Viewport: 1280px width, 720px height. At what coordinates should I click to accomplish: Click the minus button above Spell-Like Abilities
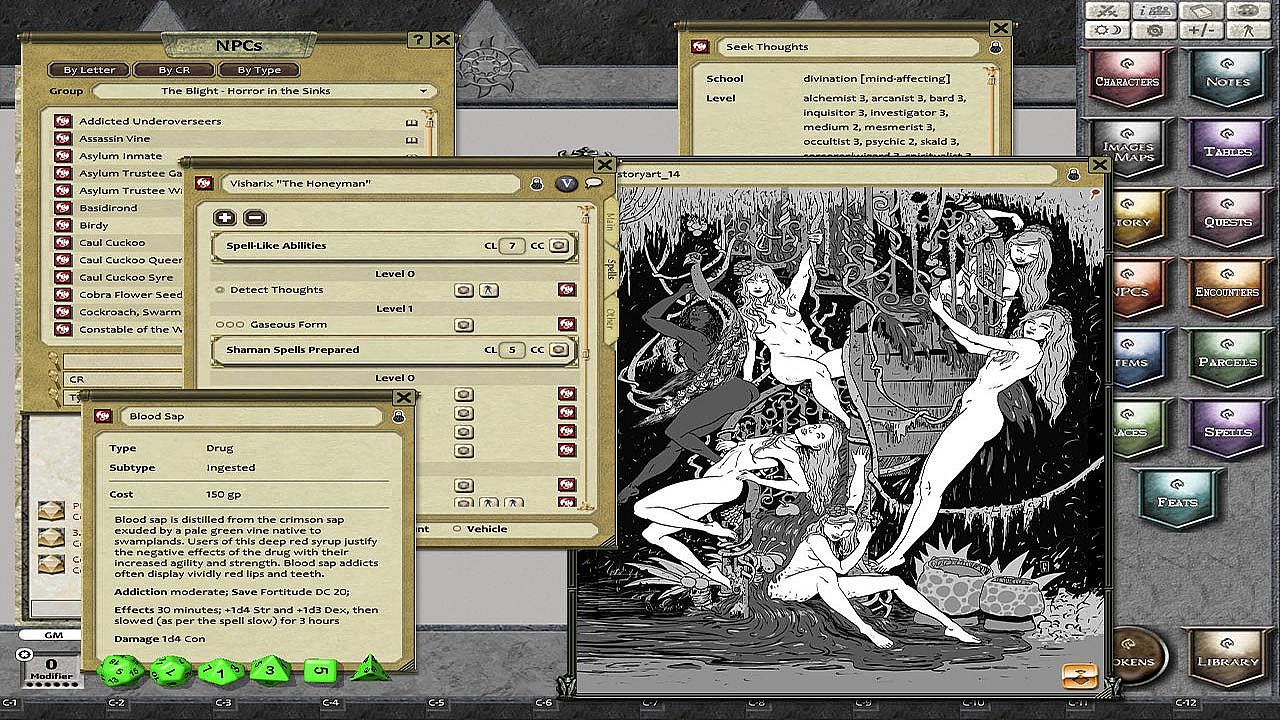click(x=254, y=217)
